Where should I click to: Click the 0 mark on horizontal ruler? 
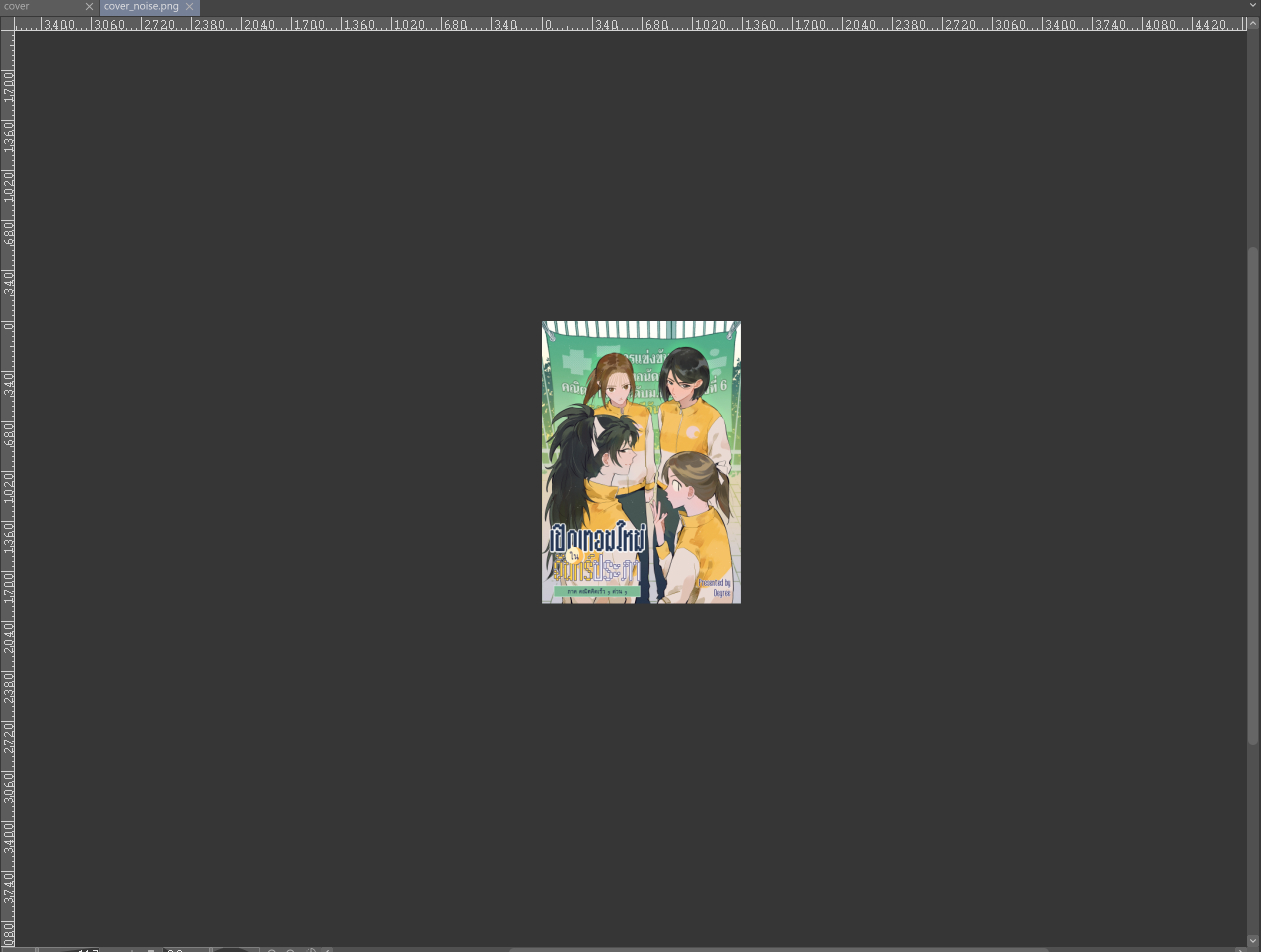pos(546,25)
